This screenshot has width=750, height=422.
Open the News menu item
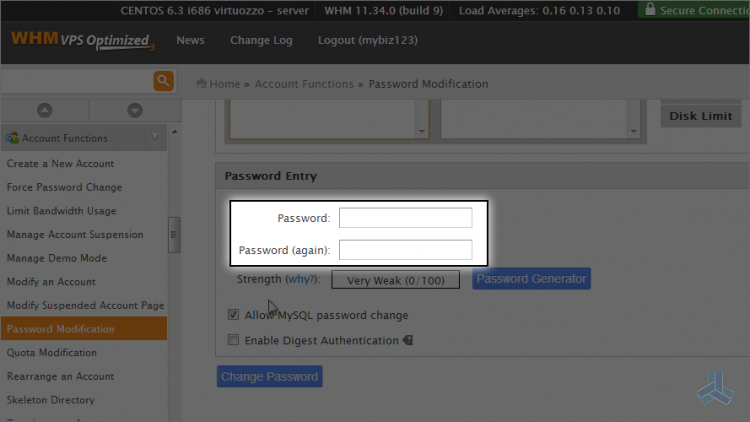point(190,40)
